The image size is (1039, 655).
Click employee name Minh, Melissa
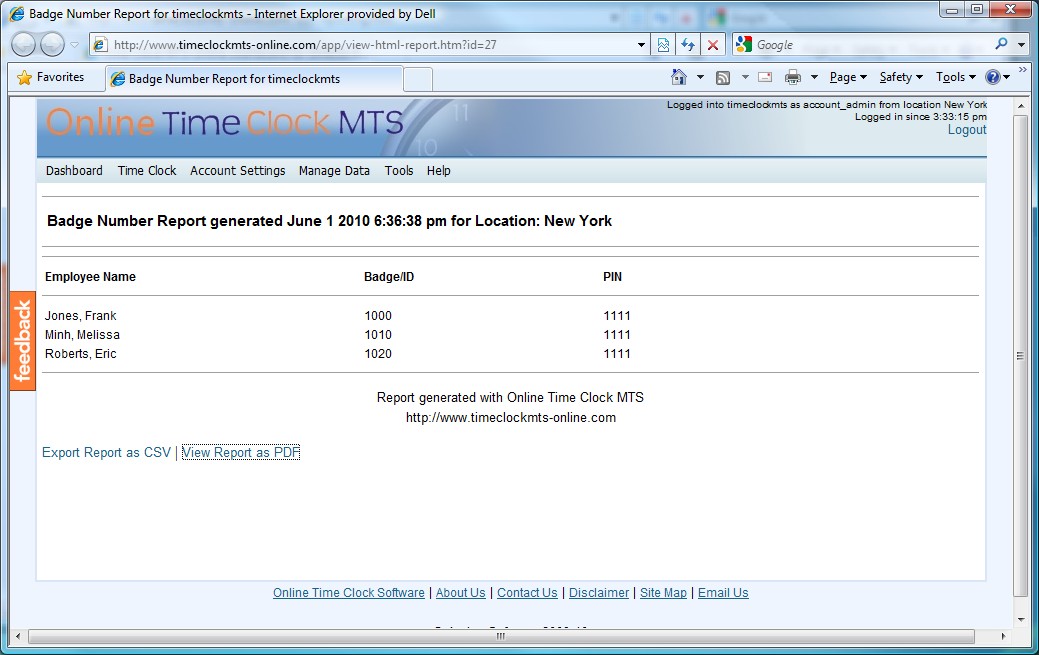[82, 335]
